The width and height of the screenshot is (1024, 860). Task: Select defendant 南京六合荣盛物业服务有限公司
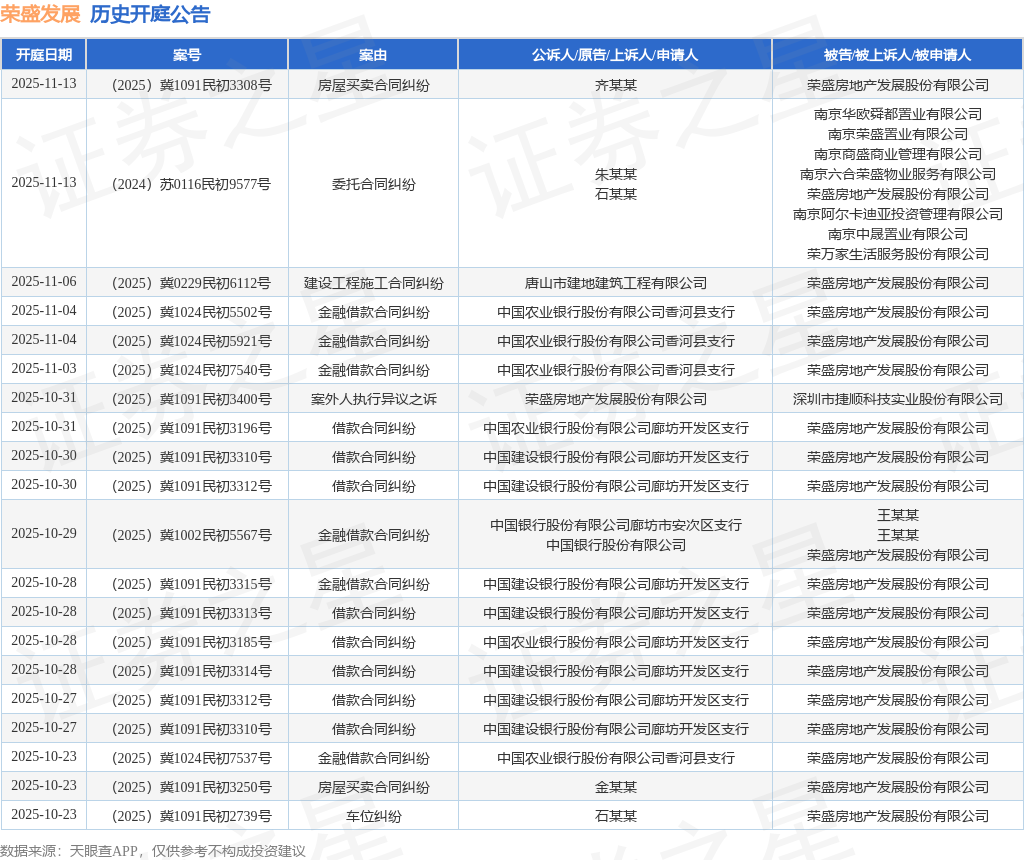(x=897, y=174)
